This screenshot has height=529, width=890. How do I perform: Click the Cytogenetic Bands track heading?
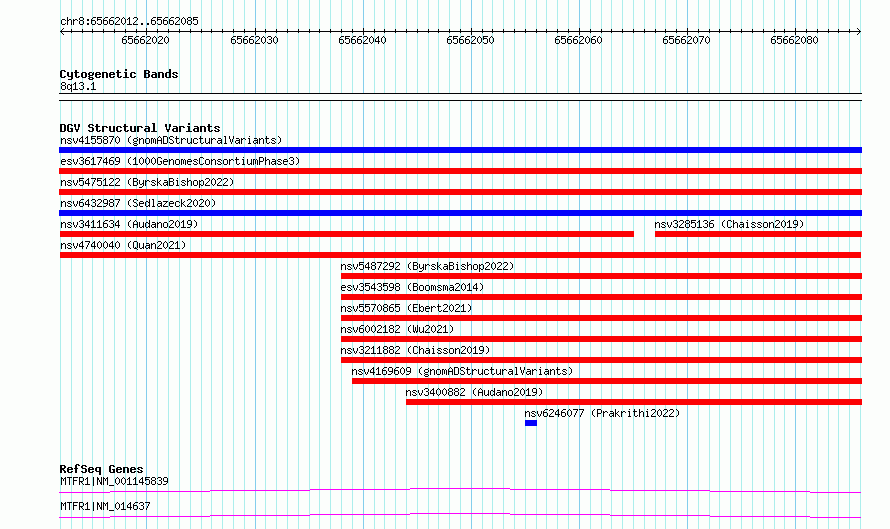pyautogui.click(x=119, y=74)
